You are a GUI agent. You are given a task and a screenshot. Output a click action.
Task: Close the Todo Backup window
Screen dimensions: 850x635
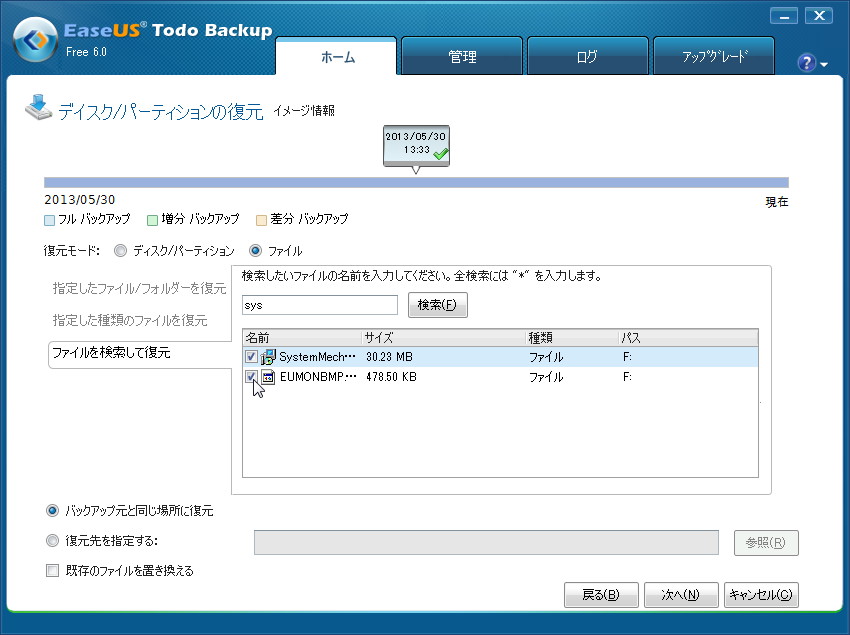point(819,16)
